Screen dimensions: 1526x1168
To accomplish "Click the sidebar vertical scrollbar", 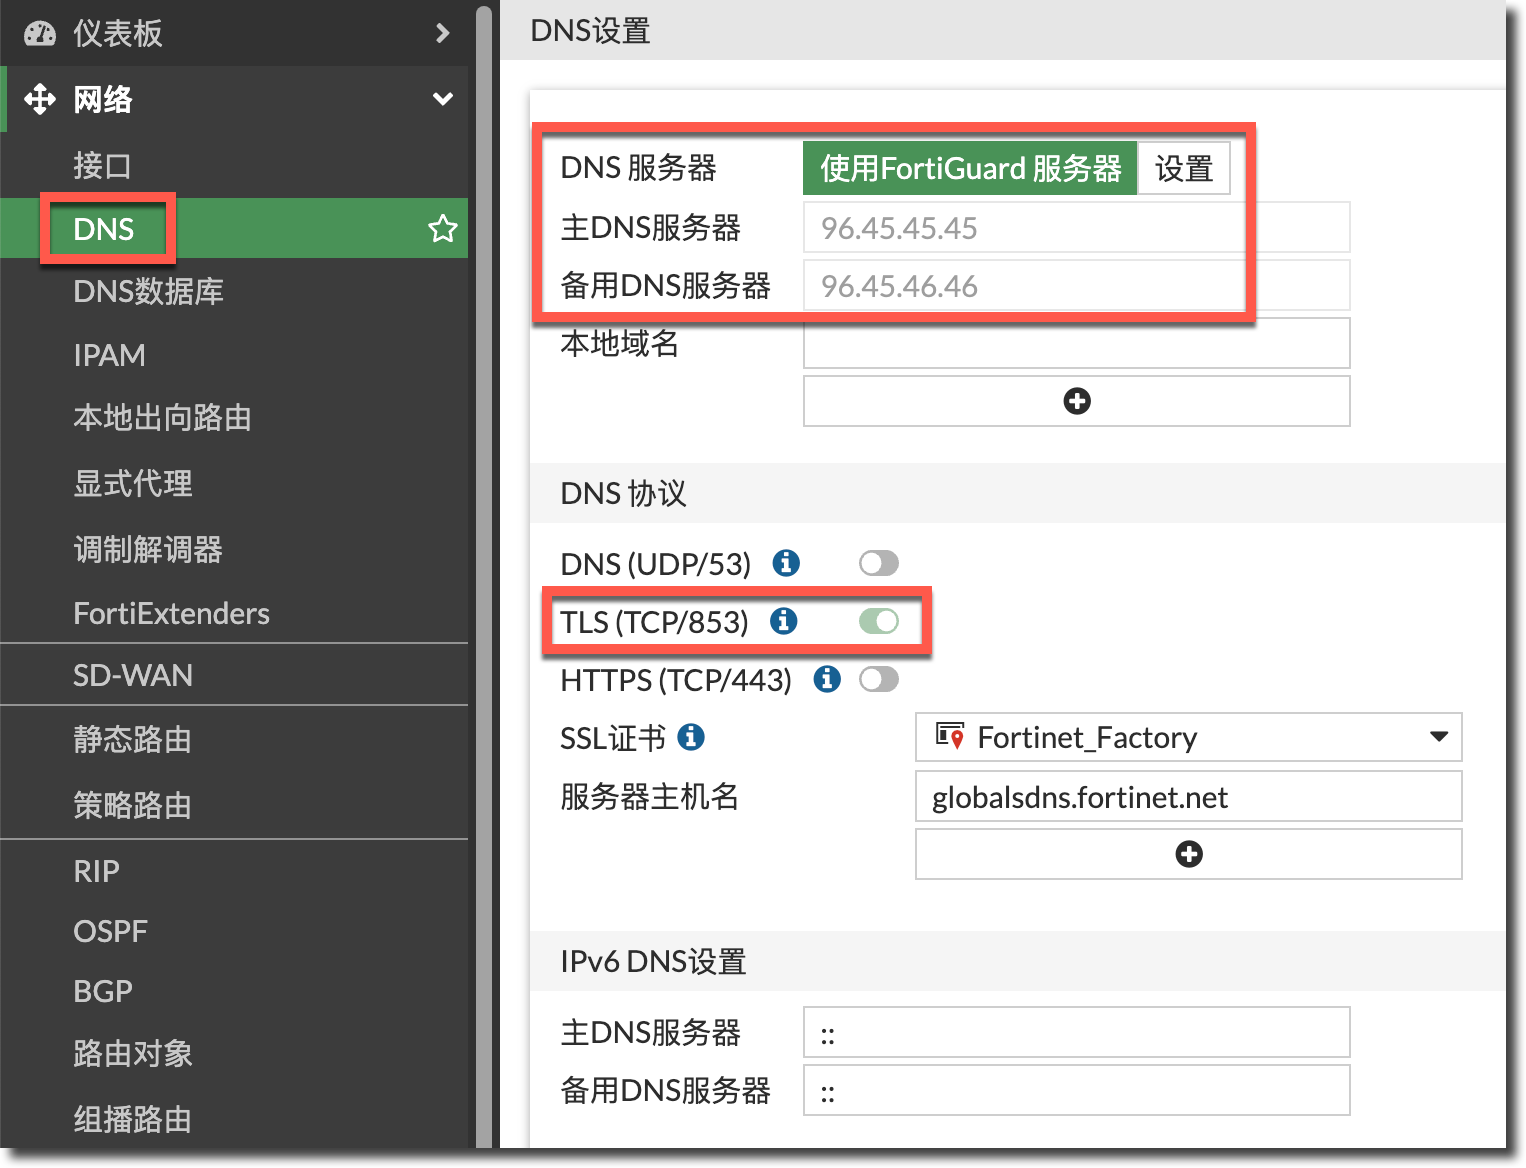I will 484,575.
